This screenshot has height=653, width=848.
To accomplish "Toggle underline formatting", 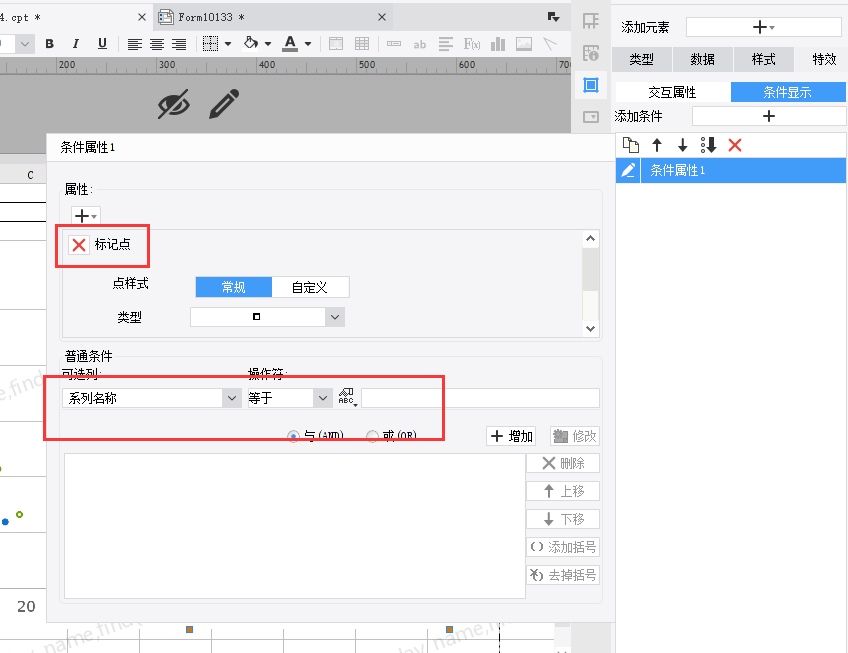I will (102, 44).
